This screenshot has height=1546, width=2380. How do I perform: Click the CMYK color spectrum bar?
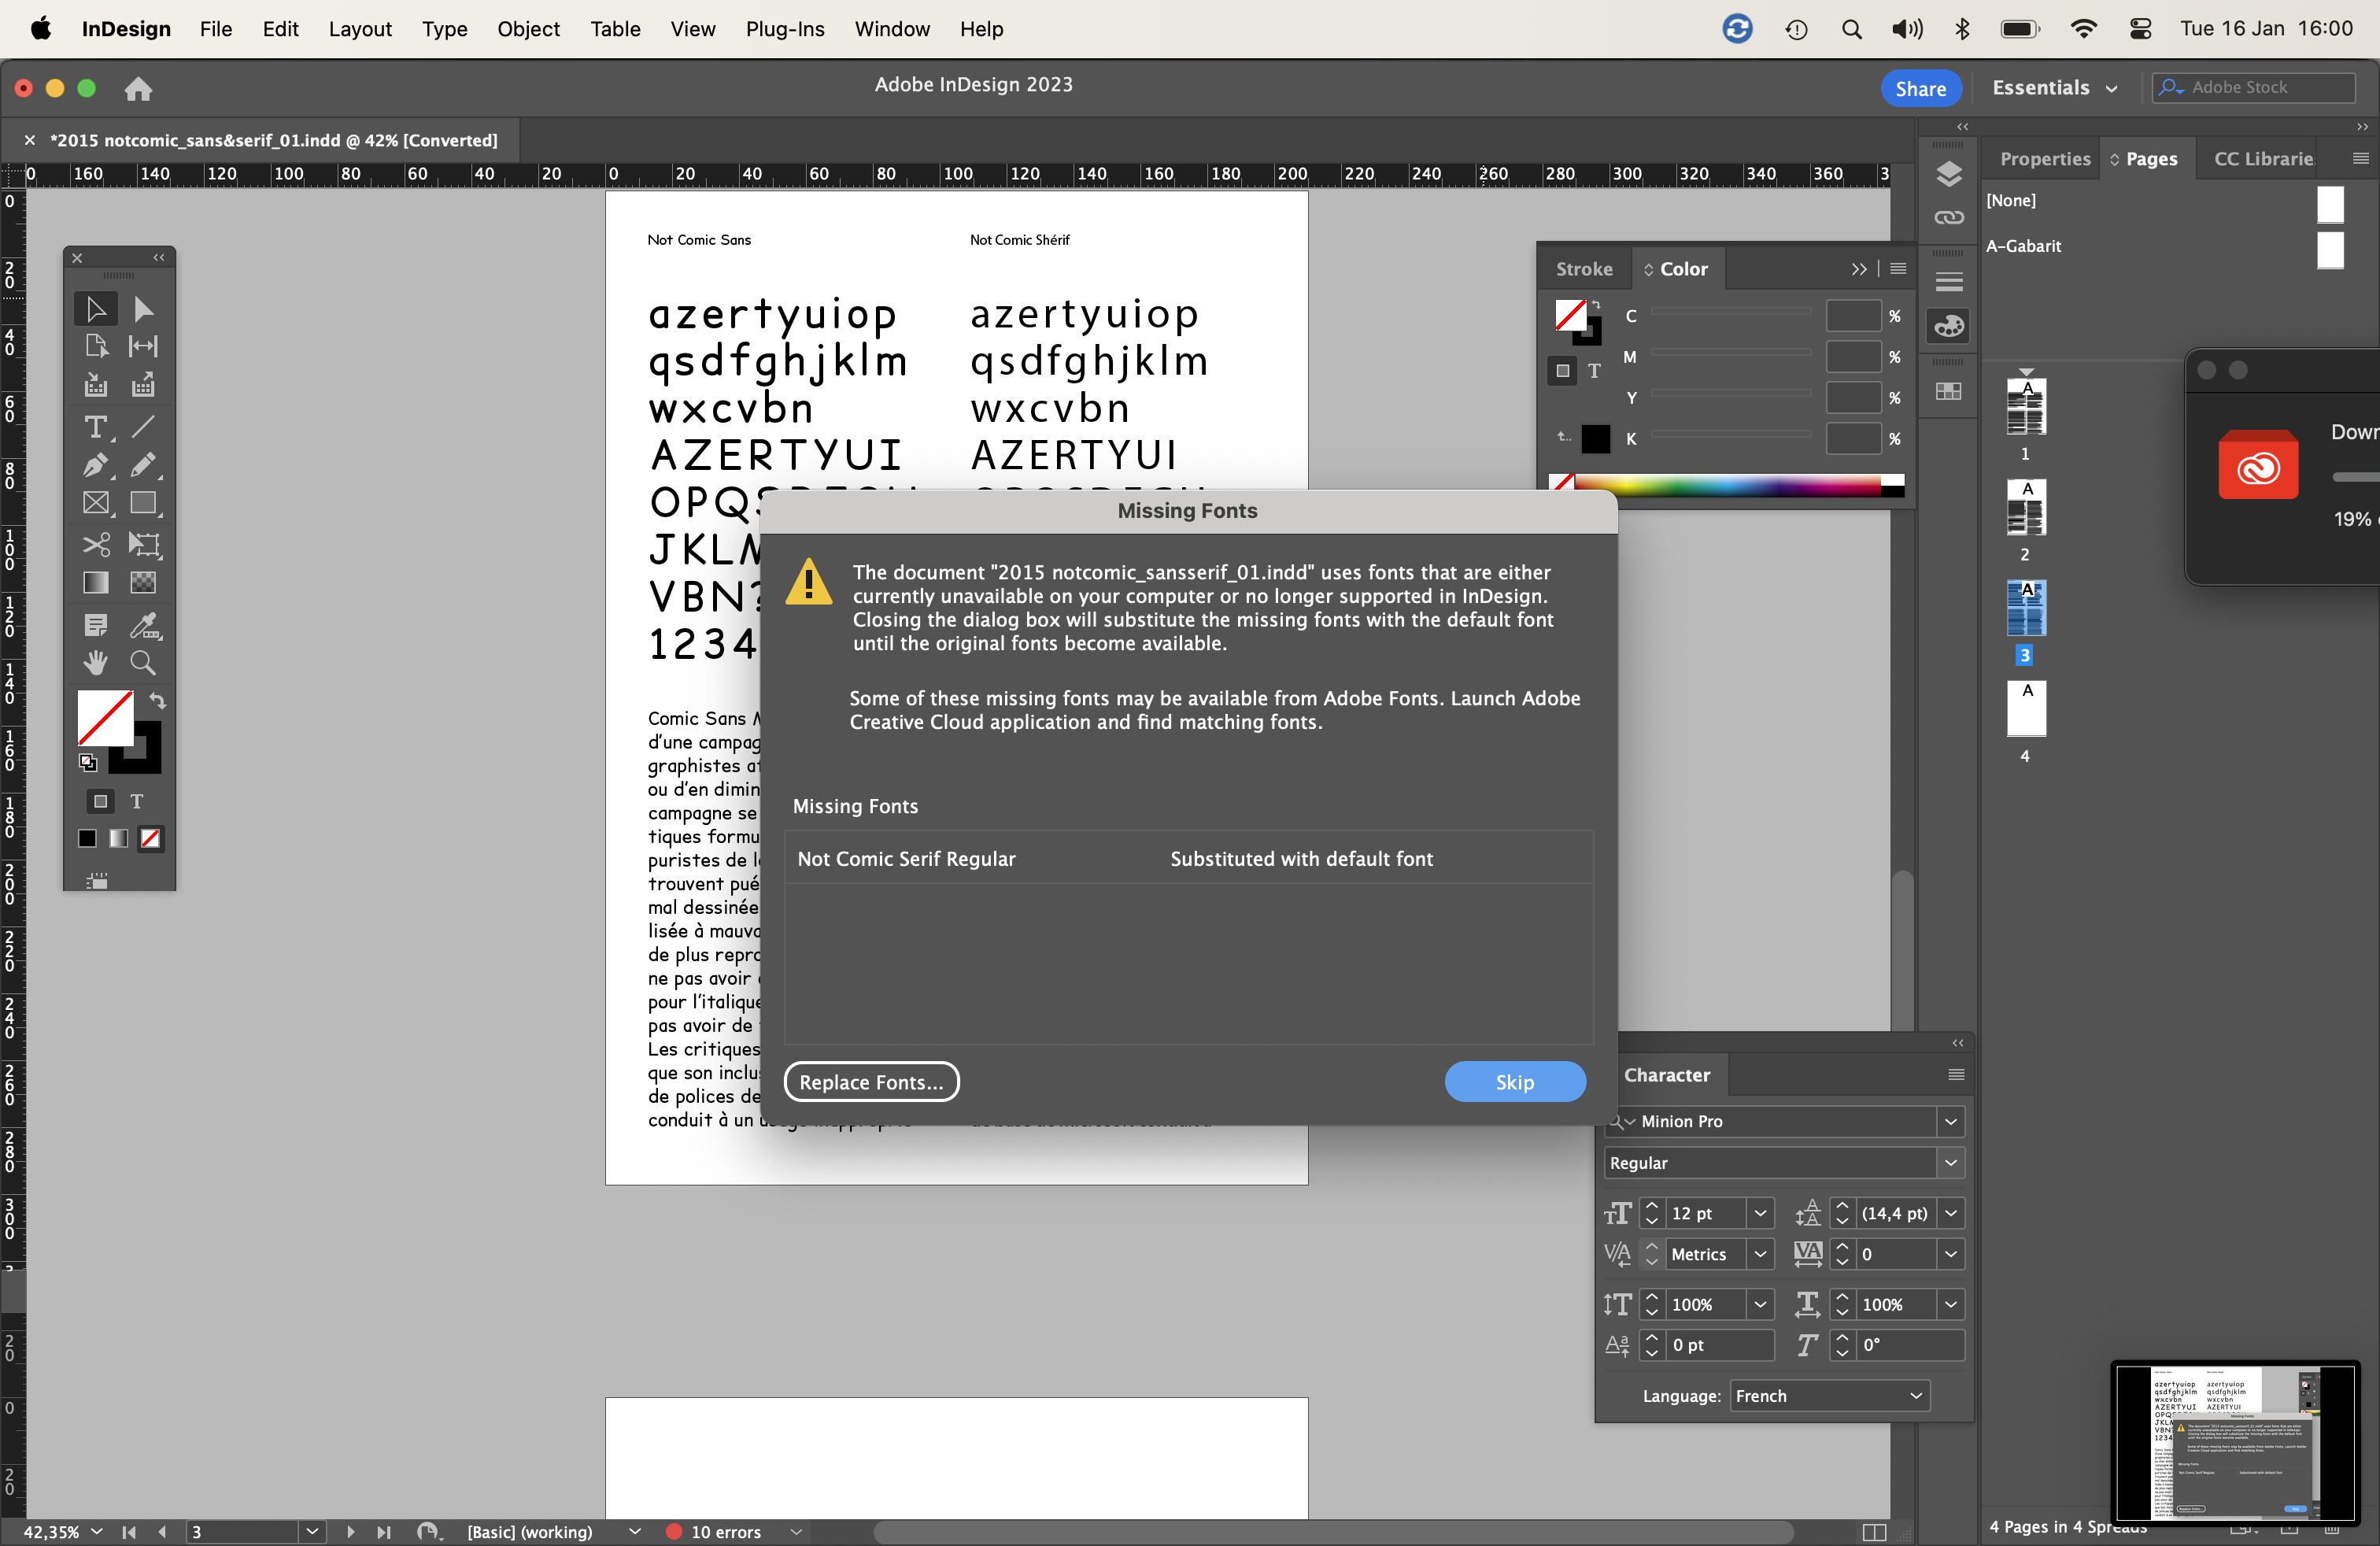tap(1730, 486)
